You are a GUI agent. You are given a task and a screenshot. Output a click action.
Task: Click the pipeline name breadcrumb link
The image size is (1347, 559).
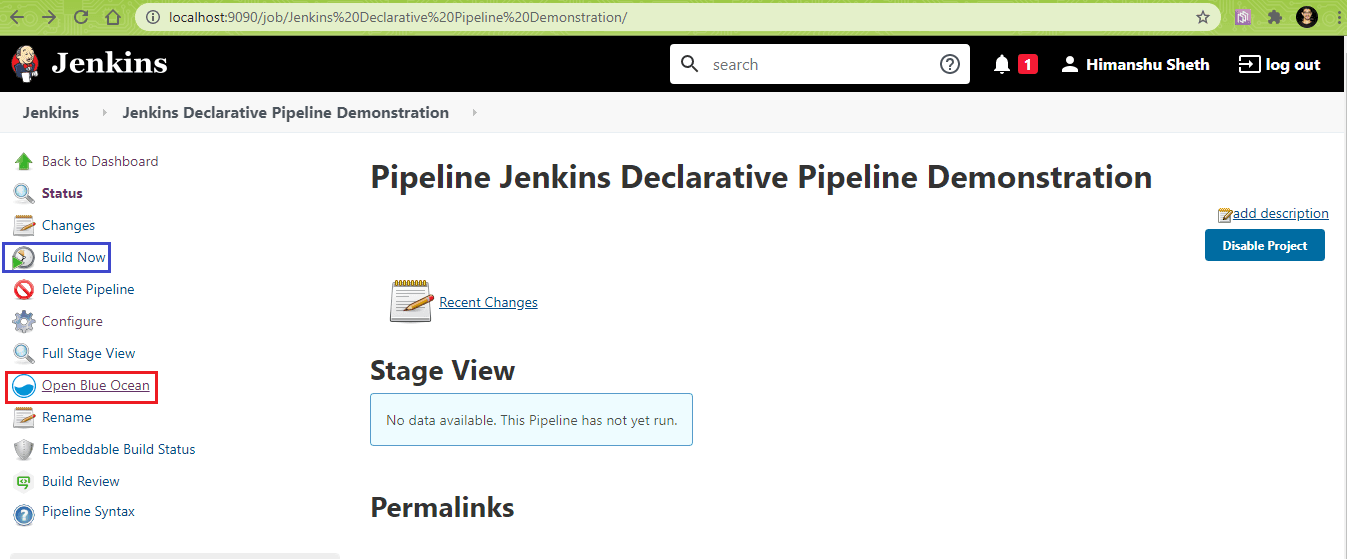[286, 113]
